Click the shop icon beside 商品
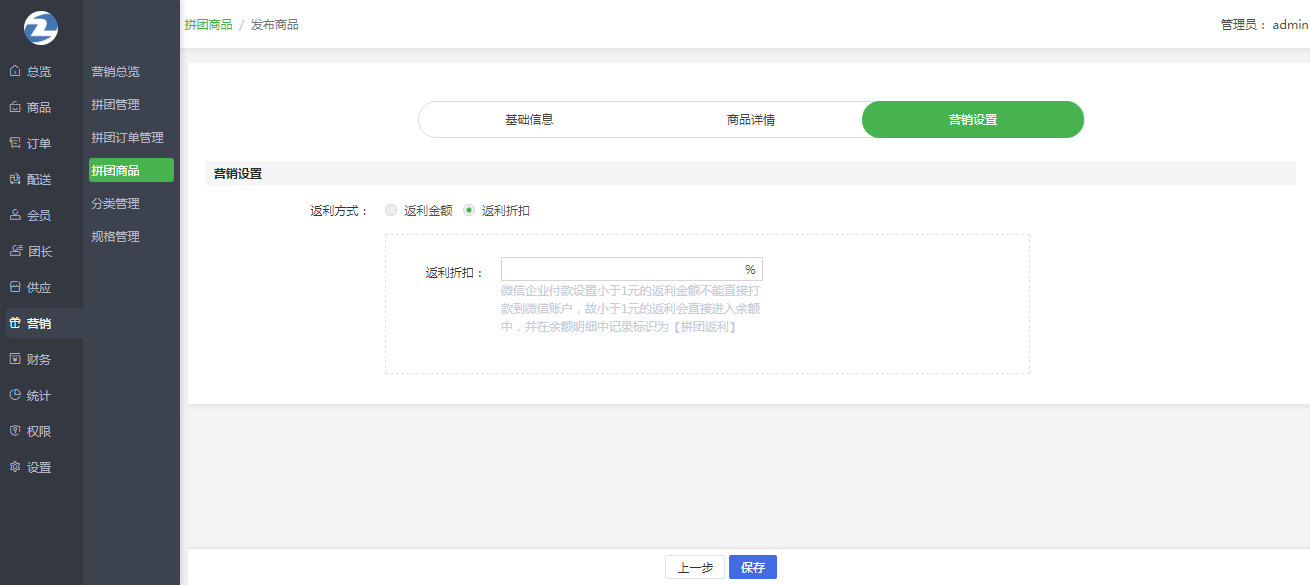Screen dimensions: 1310x585 coord(14,107)
